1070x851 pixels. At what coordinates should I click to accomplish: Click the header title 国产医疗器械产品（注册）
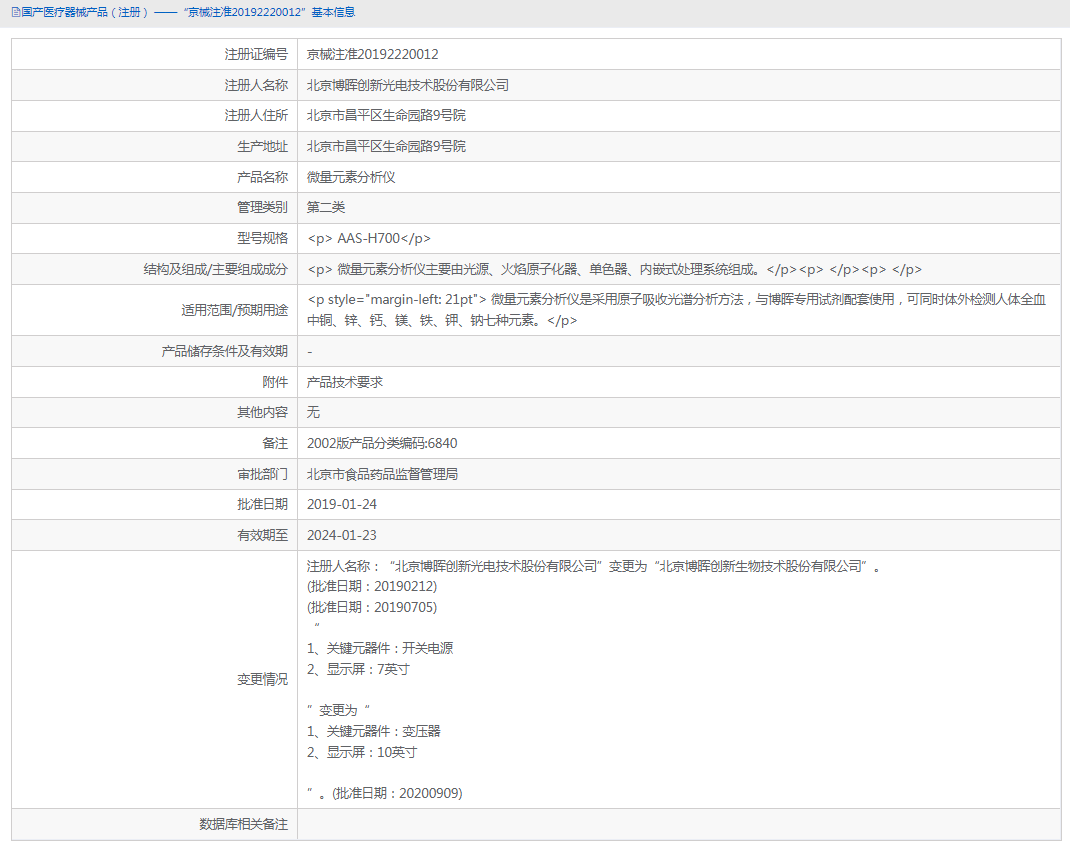point(85,12)
